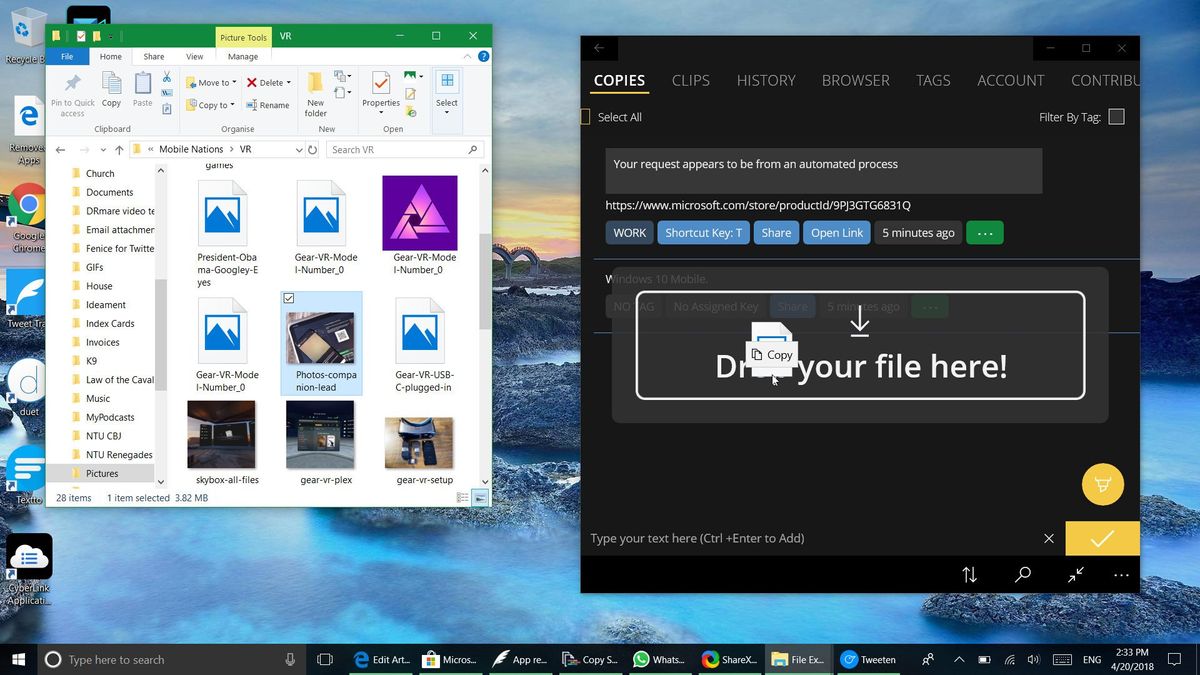
Task: Click the yellow shopping cart icon
Action: point(1101,484)
